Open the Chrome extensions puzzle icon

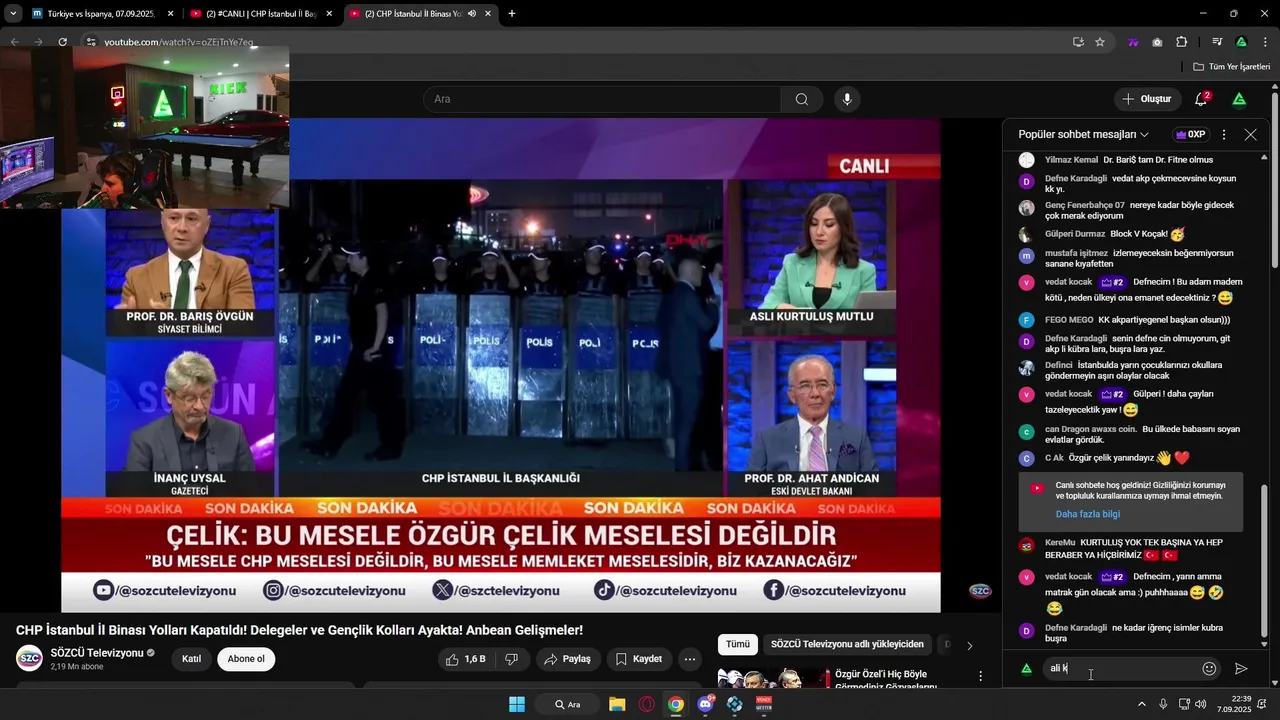1181,42
